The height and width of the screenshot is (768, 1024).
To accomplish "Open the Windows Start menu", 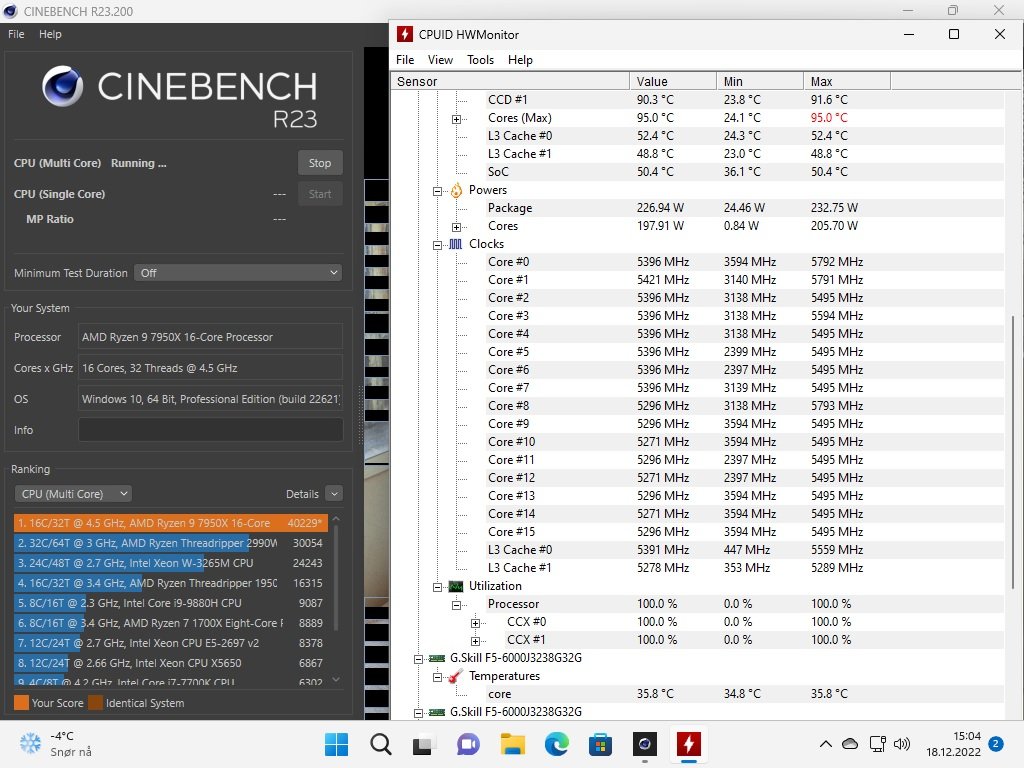I will [336, 744].
